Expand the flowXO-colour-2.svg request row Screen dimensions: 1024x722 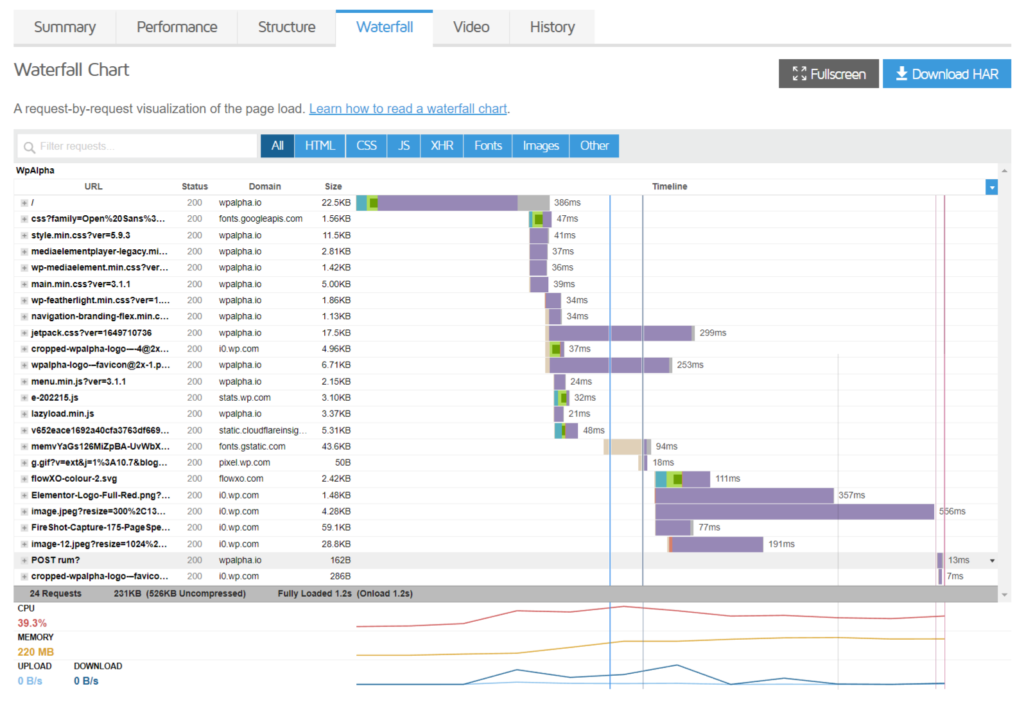pos(24,479)
